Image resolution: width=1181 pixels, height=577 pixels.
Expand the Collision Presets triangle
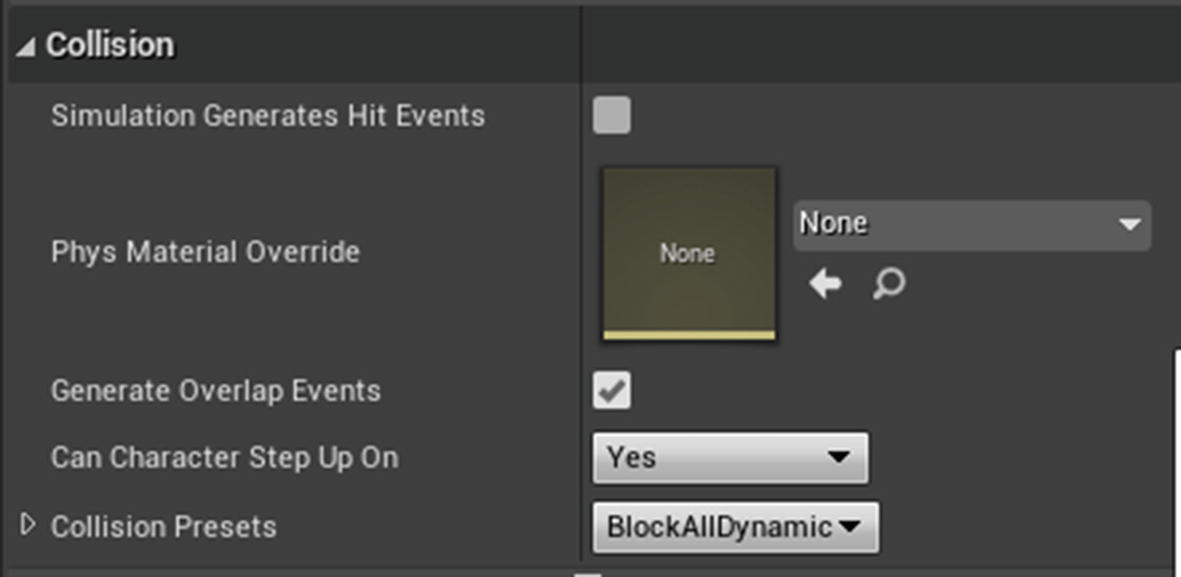click(27, 524)
